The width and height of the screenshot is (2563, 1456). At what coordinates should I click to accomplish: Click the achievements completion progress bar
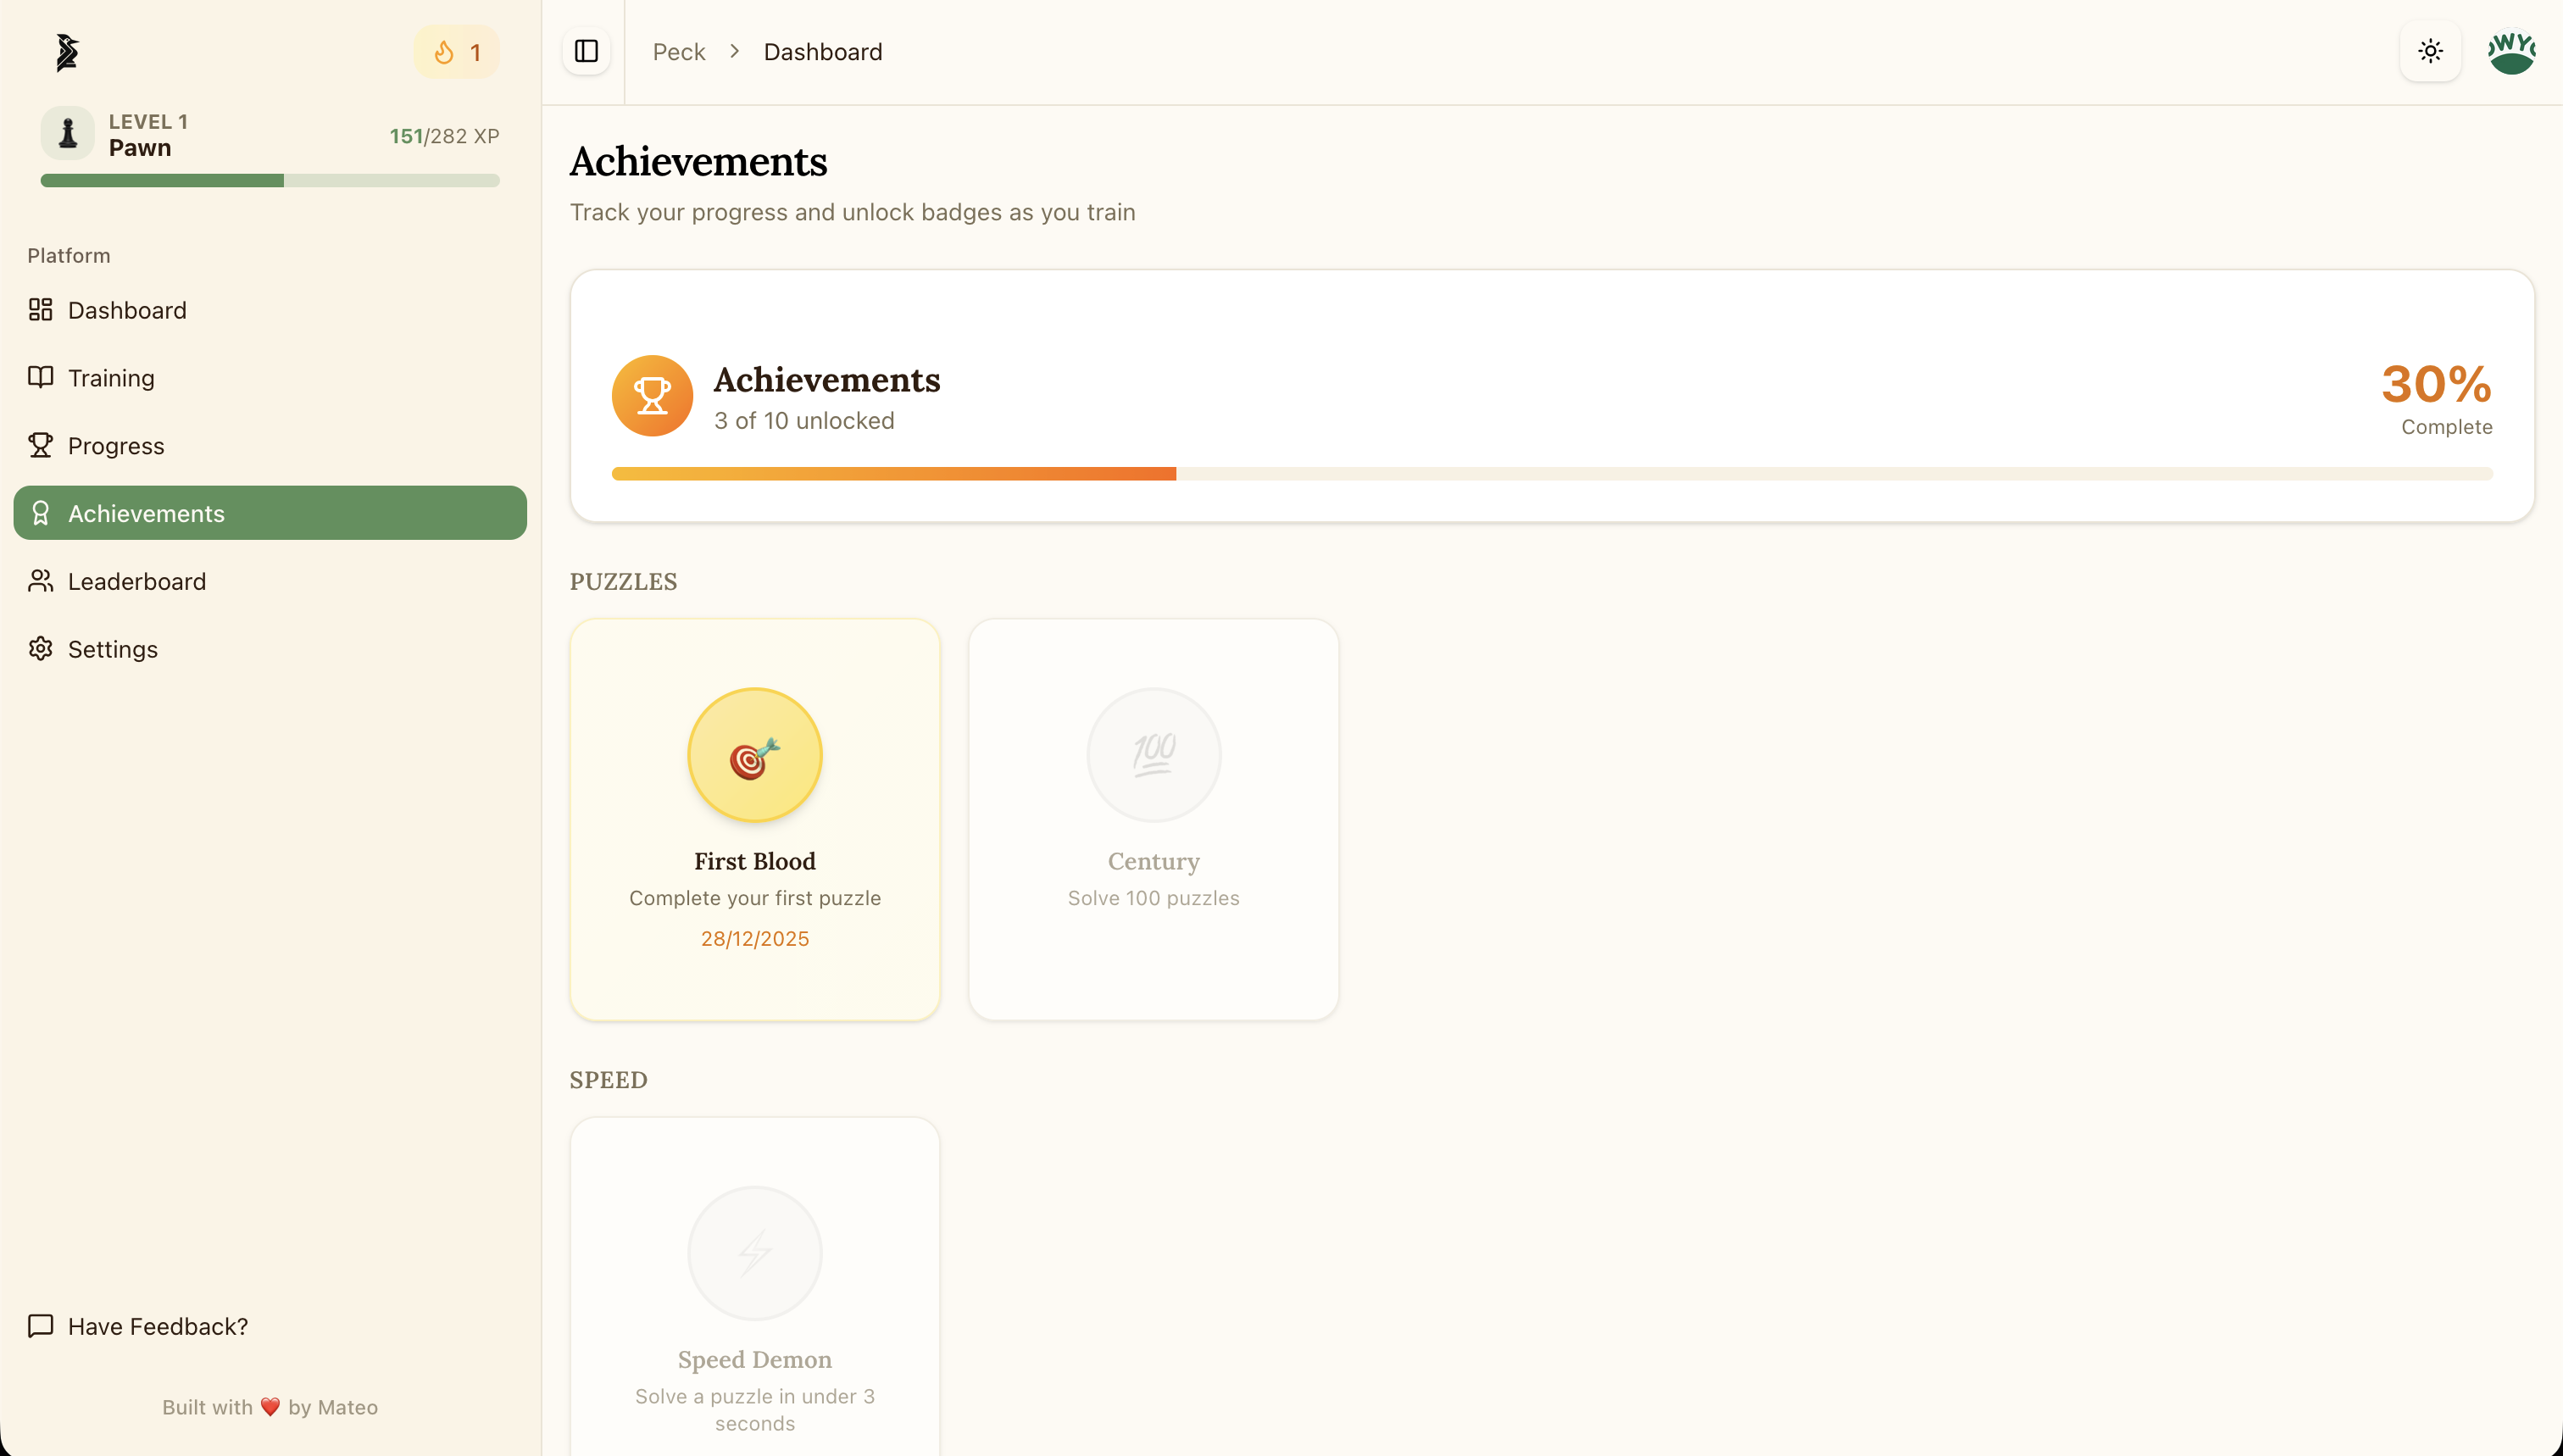coord(1551,474)
